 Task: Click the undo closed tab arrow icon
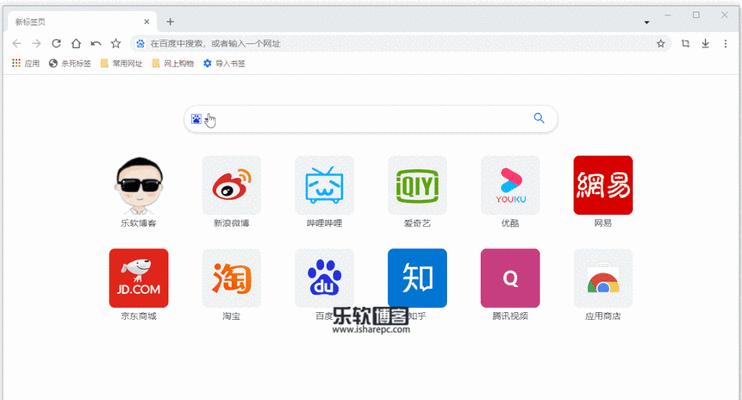tap(96, 44)
